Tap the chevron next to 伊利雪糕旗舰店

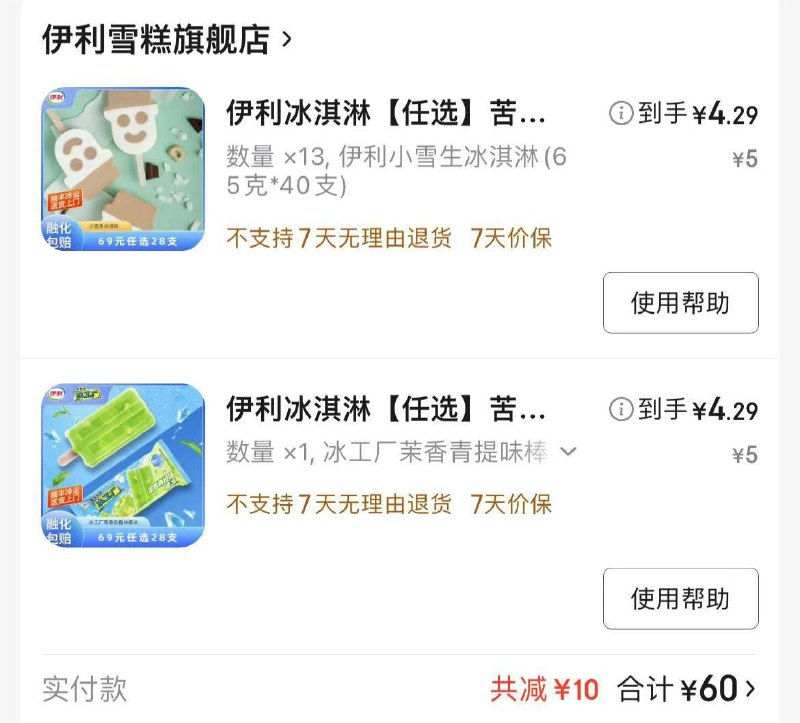click(x=287, y=39)
